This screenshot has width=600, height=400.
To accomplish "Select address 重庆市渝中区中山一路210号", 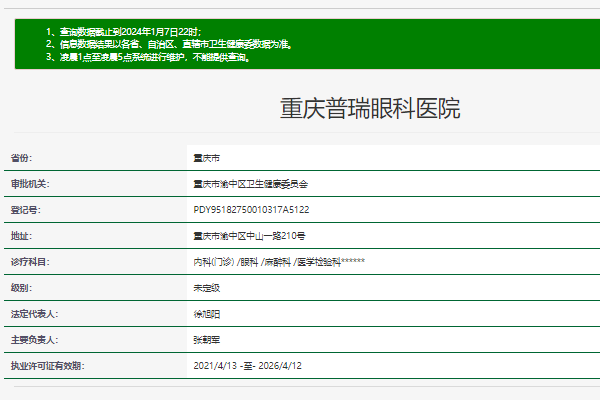I will click(x=249, y=236).
